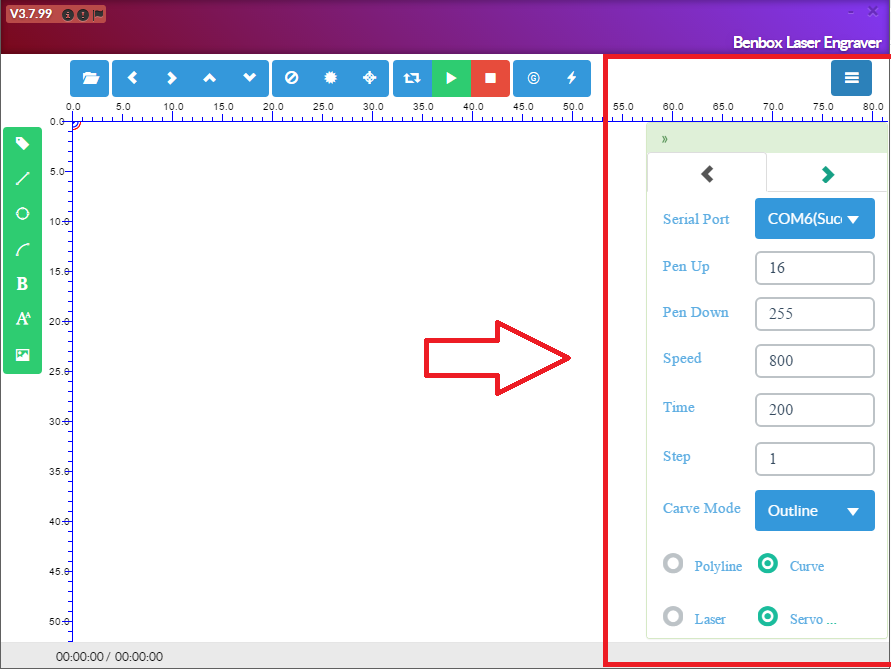Select the insert image tool
This screenshot has width=891, height=669.
click(22, 355)
